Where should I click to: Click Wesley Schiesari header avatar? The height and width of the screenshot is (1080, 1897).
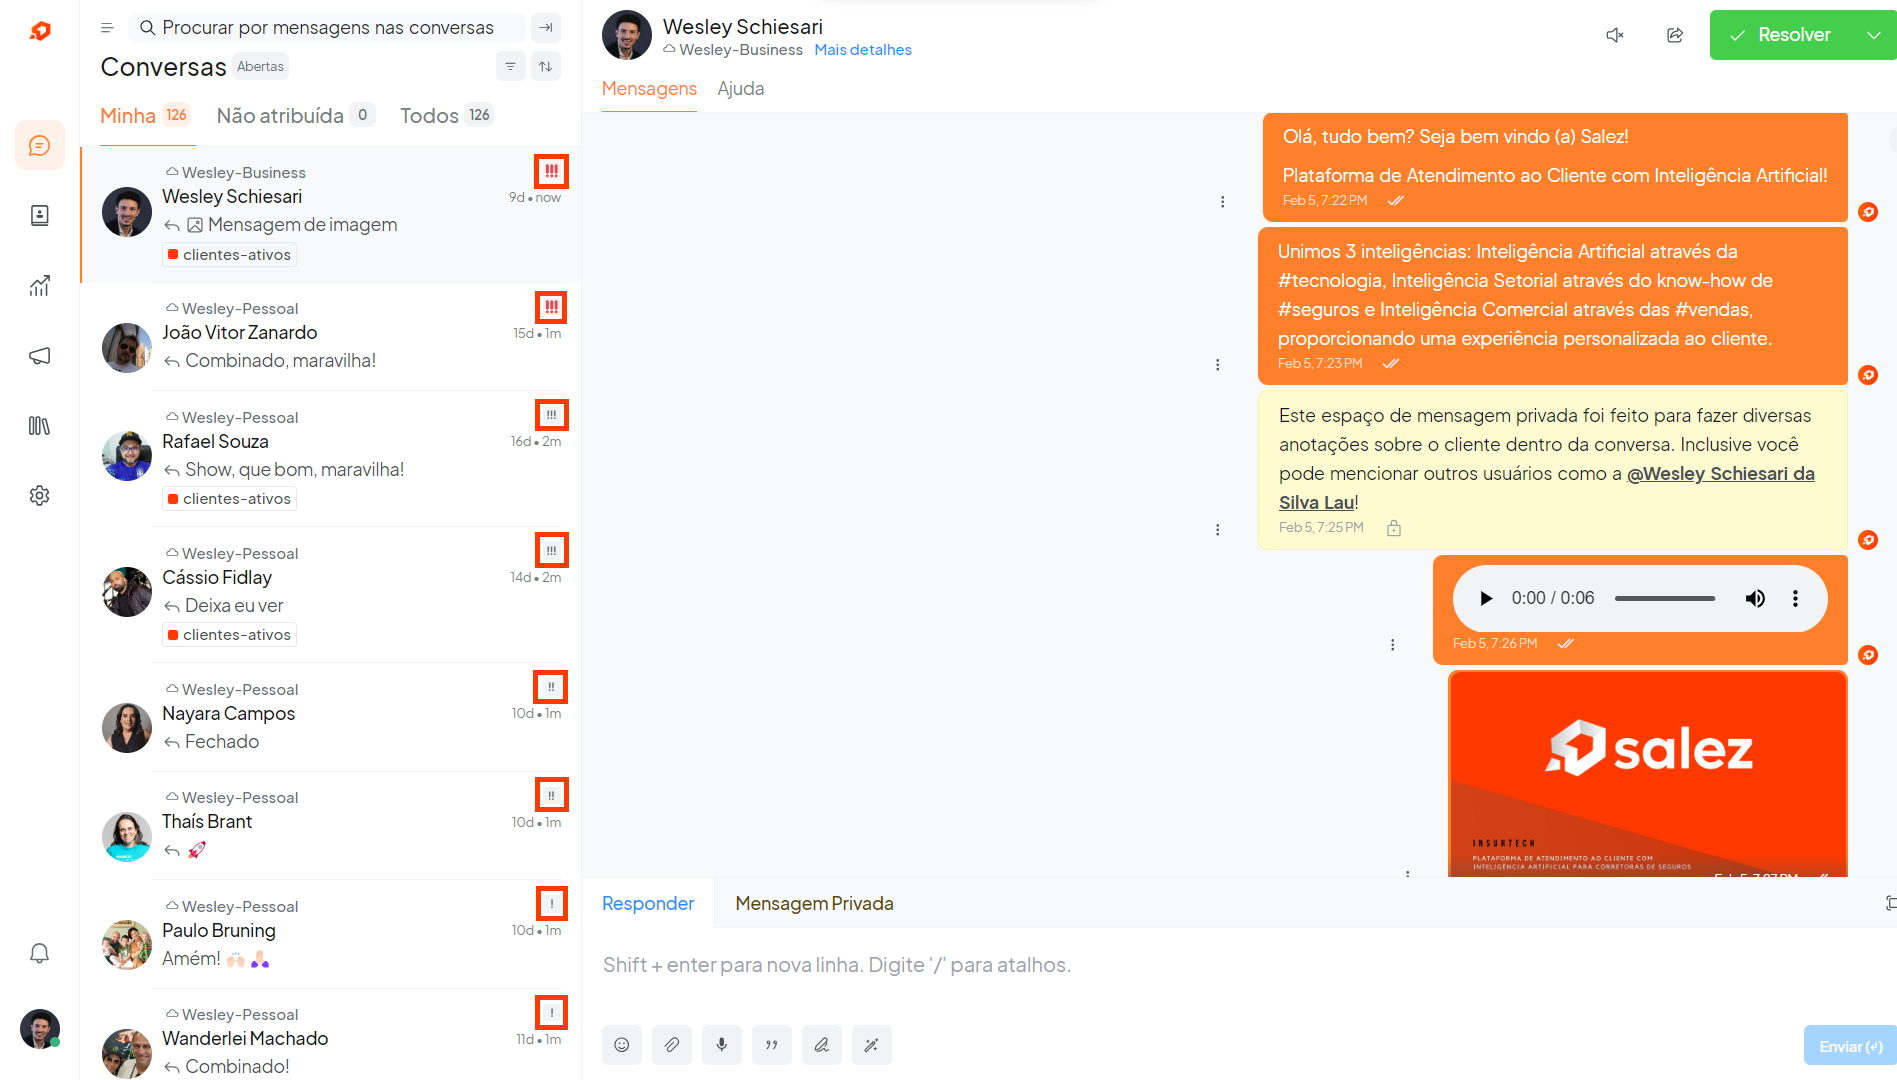pos(627,35)
